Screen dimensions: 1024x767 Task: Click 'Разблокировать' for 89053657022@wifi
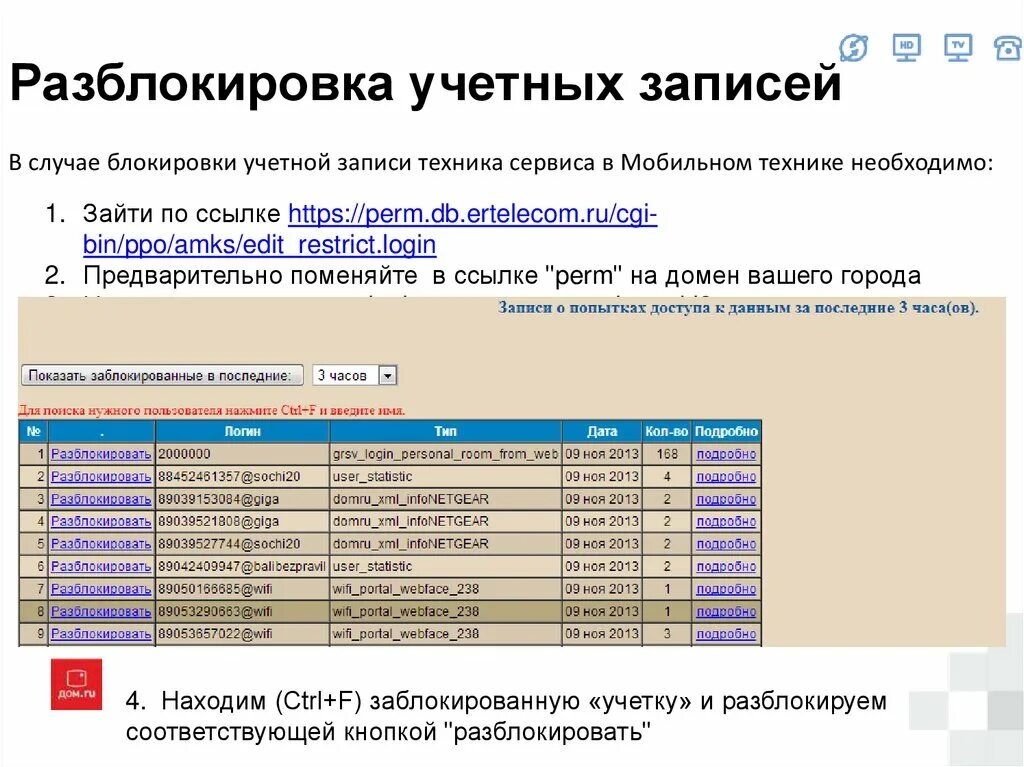point(101,634)
